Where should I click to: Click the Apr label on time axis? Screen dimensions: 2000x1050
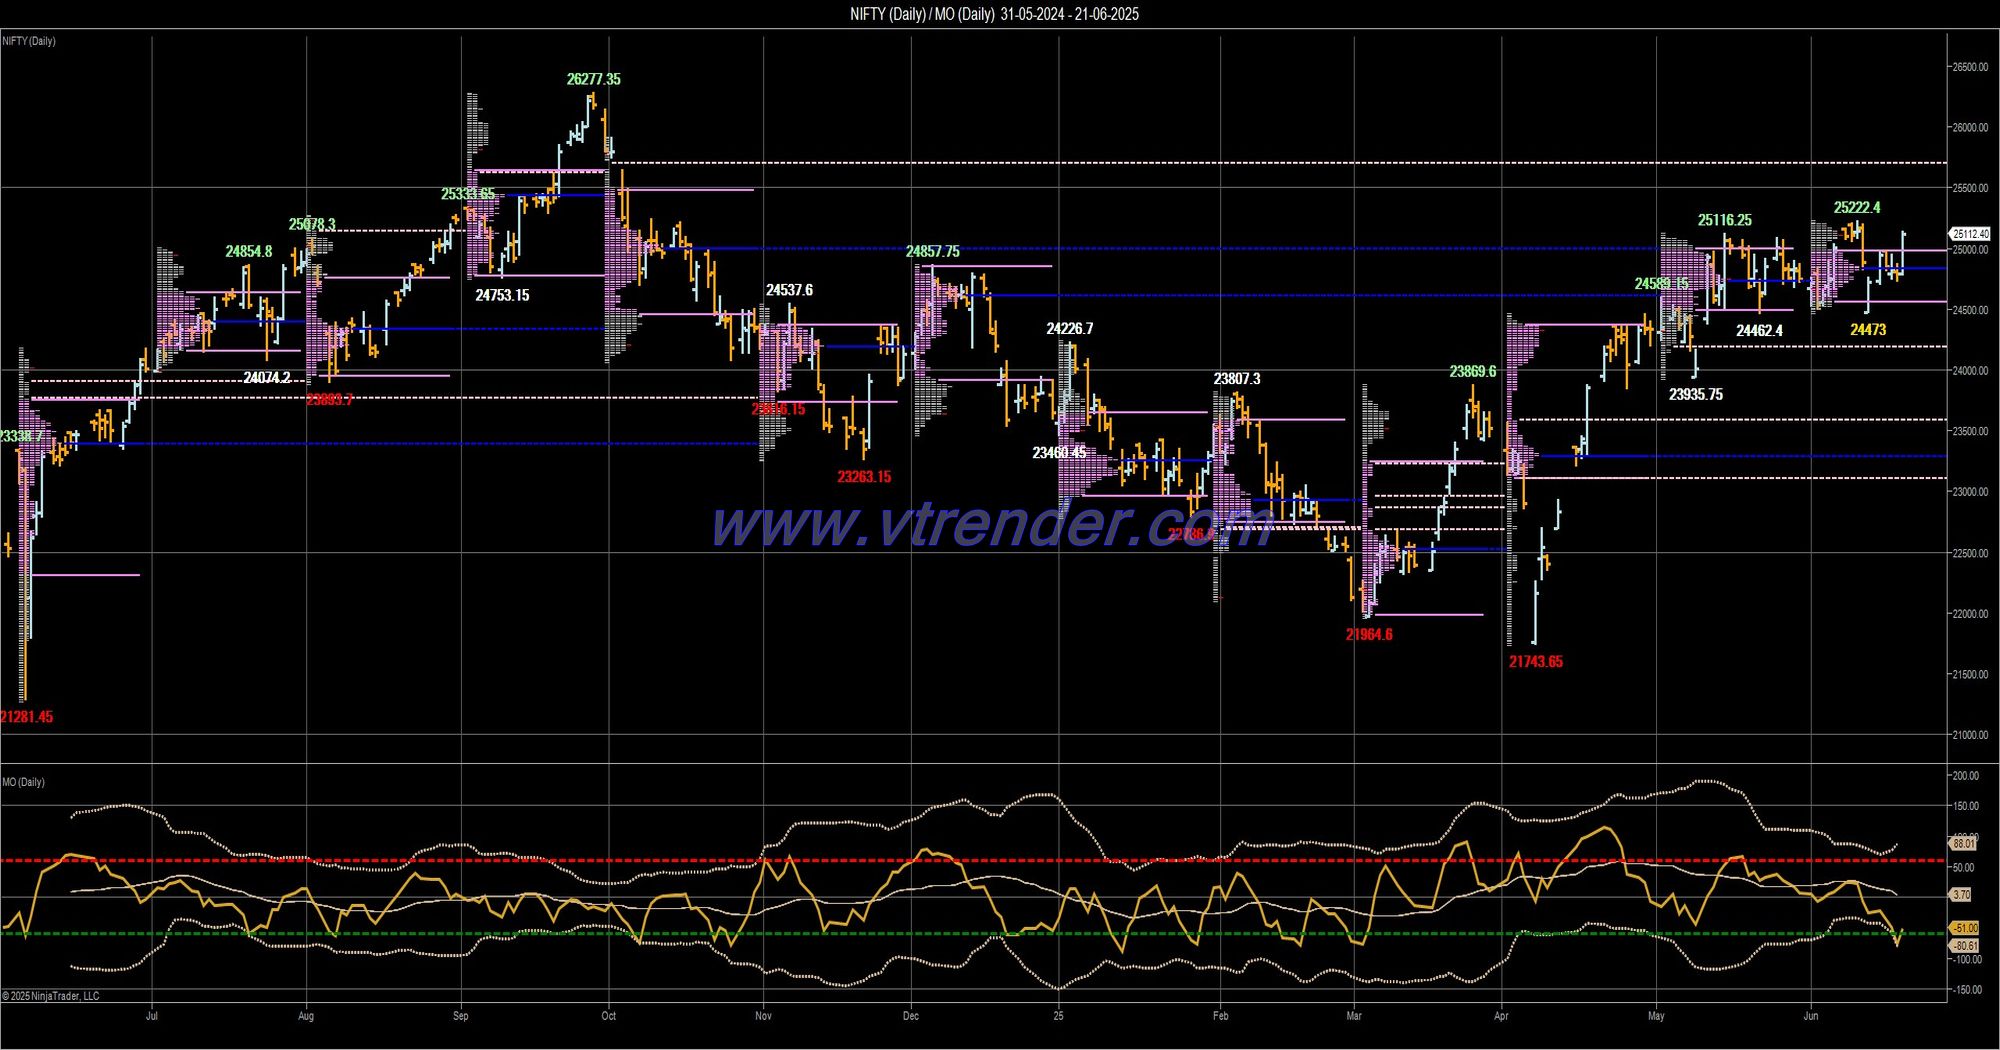1501,1016
